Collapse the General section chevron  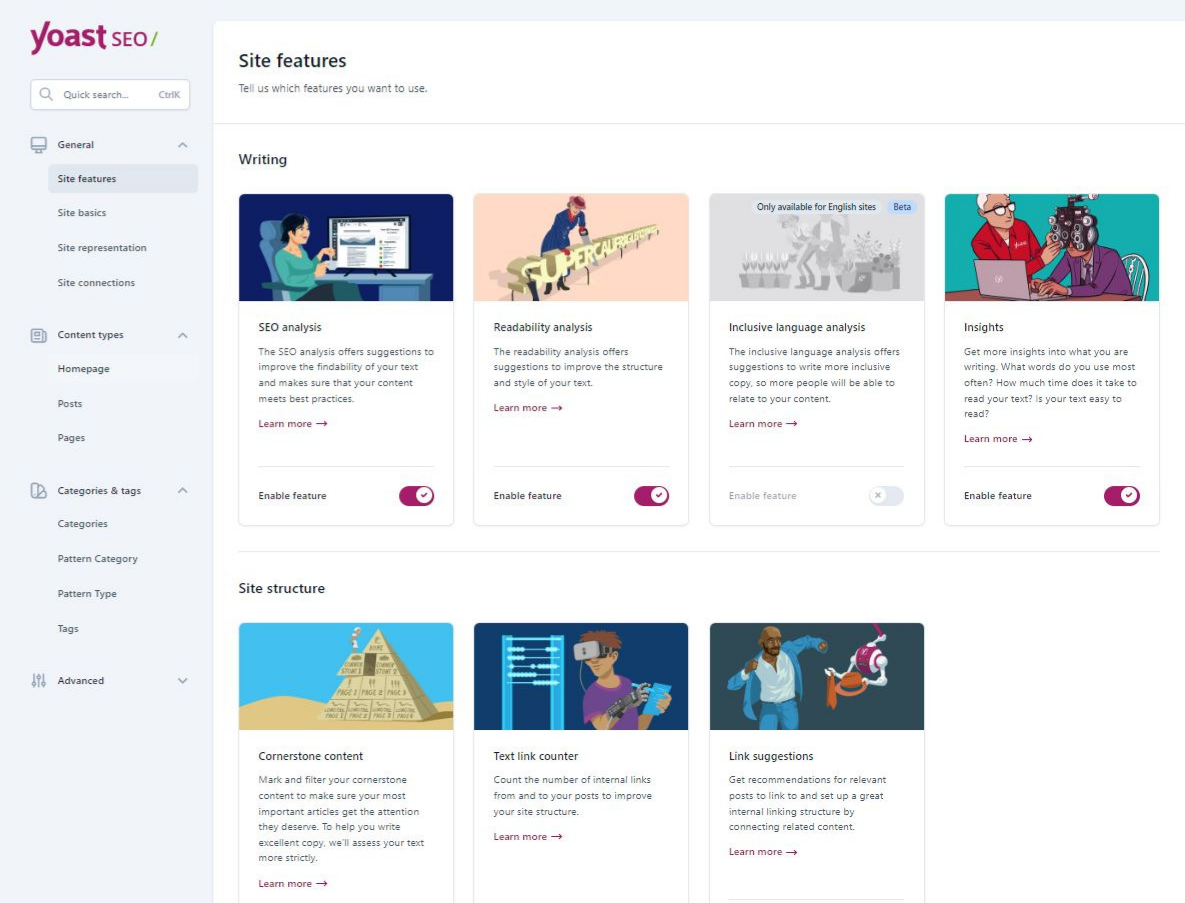point(182,145)
